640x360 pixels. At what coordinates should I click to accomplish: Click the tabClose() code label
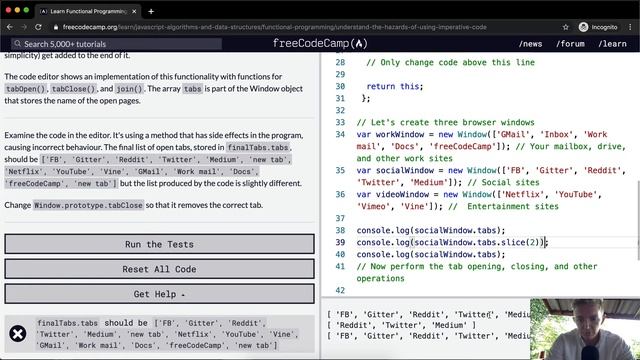[x=73, y=89]
